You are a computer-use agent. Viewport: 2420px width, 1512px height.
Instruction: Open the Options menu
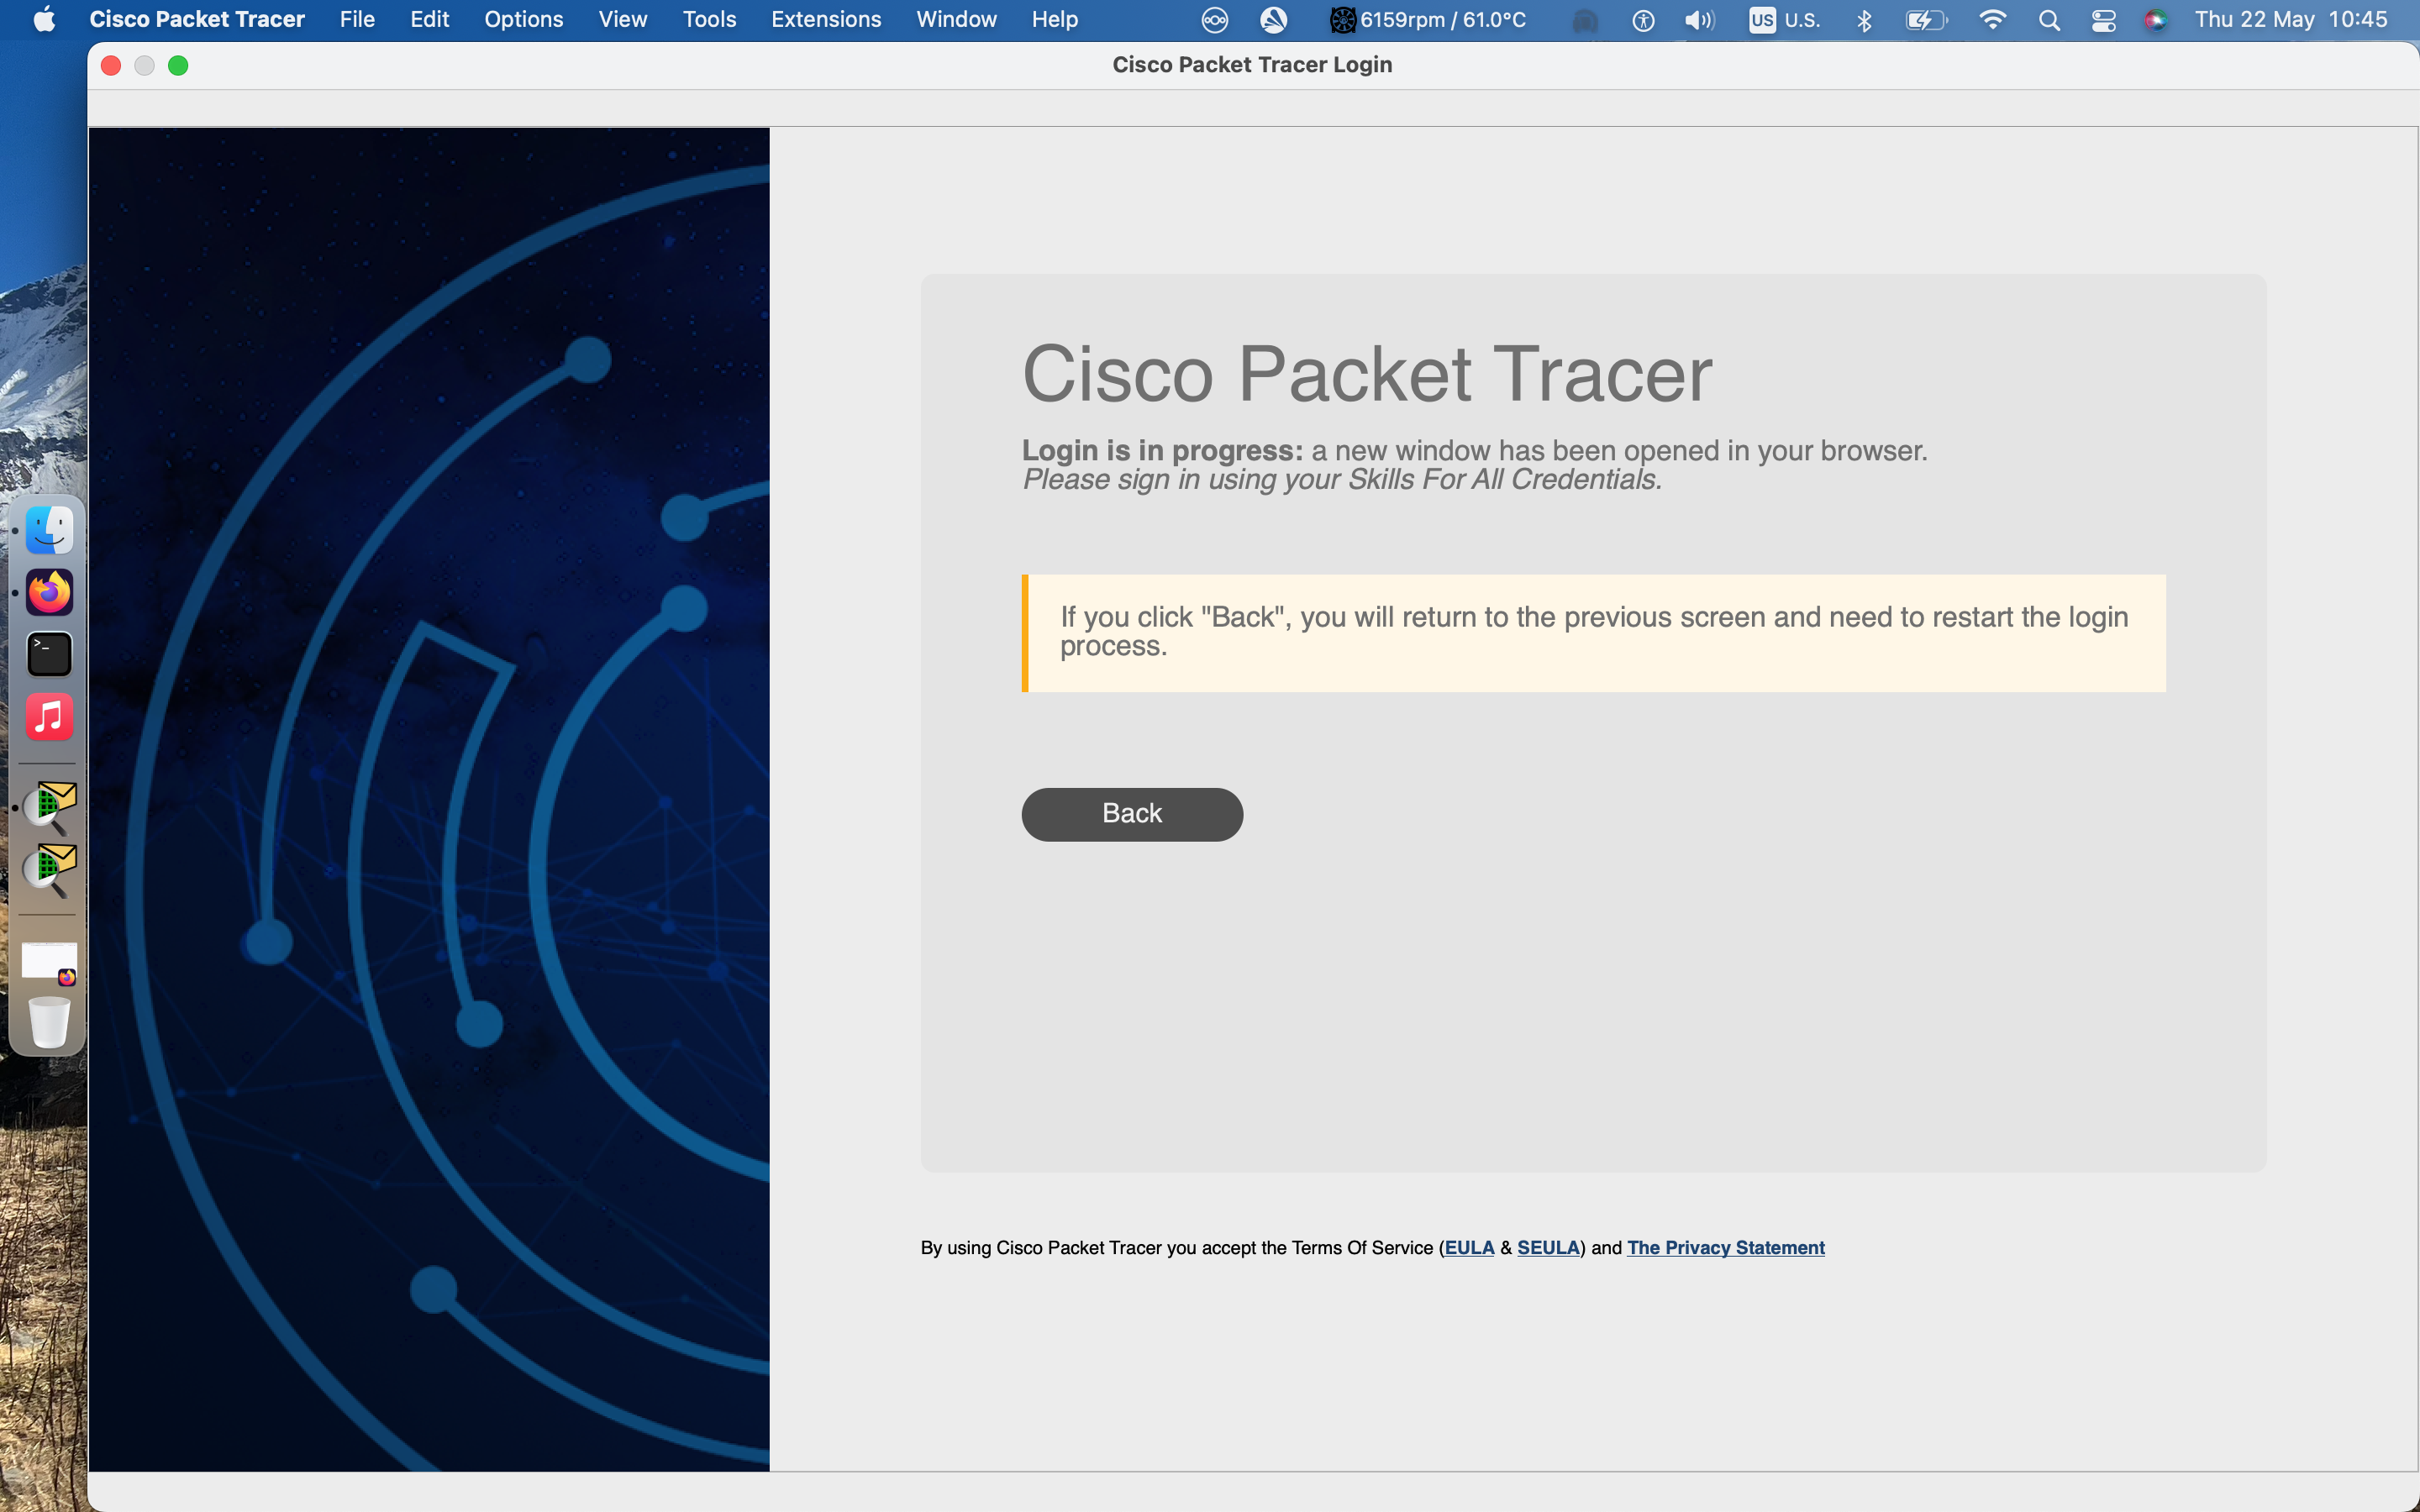(523, 20)
